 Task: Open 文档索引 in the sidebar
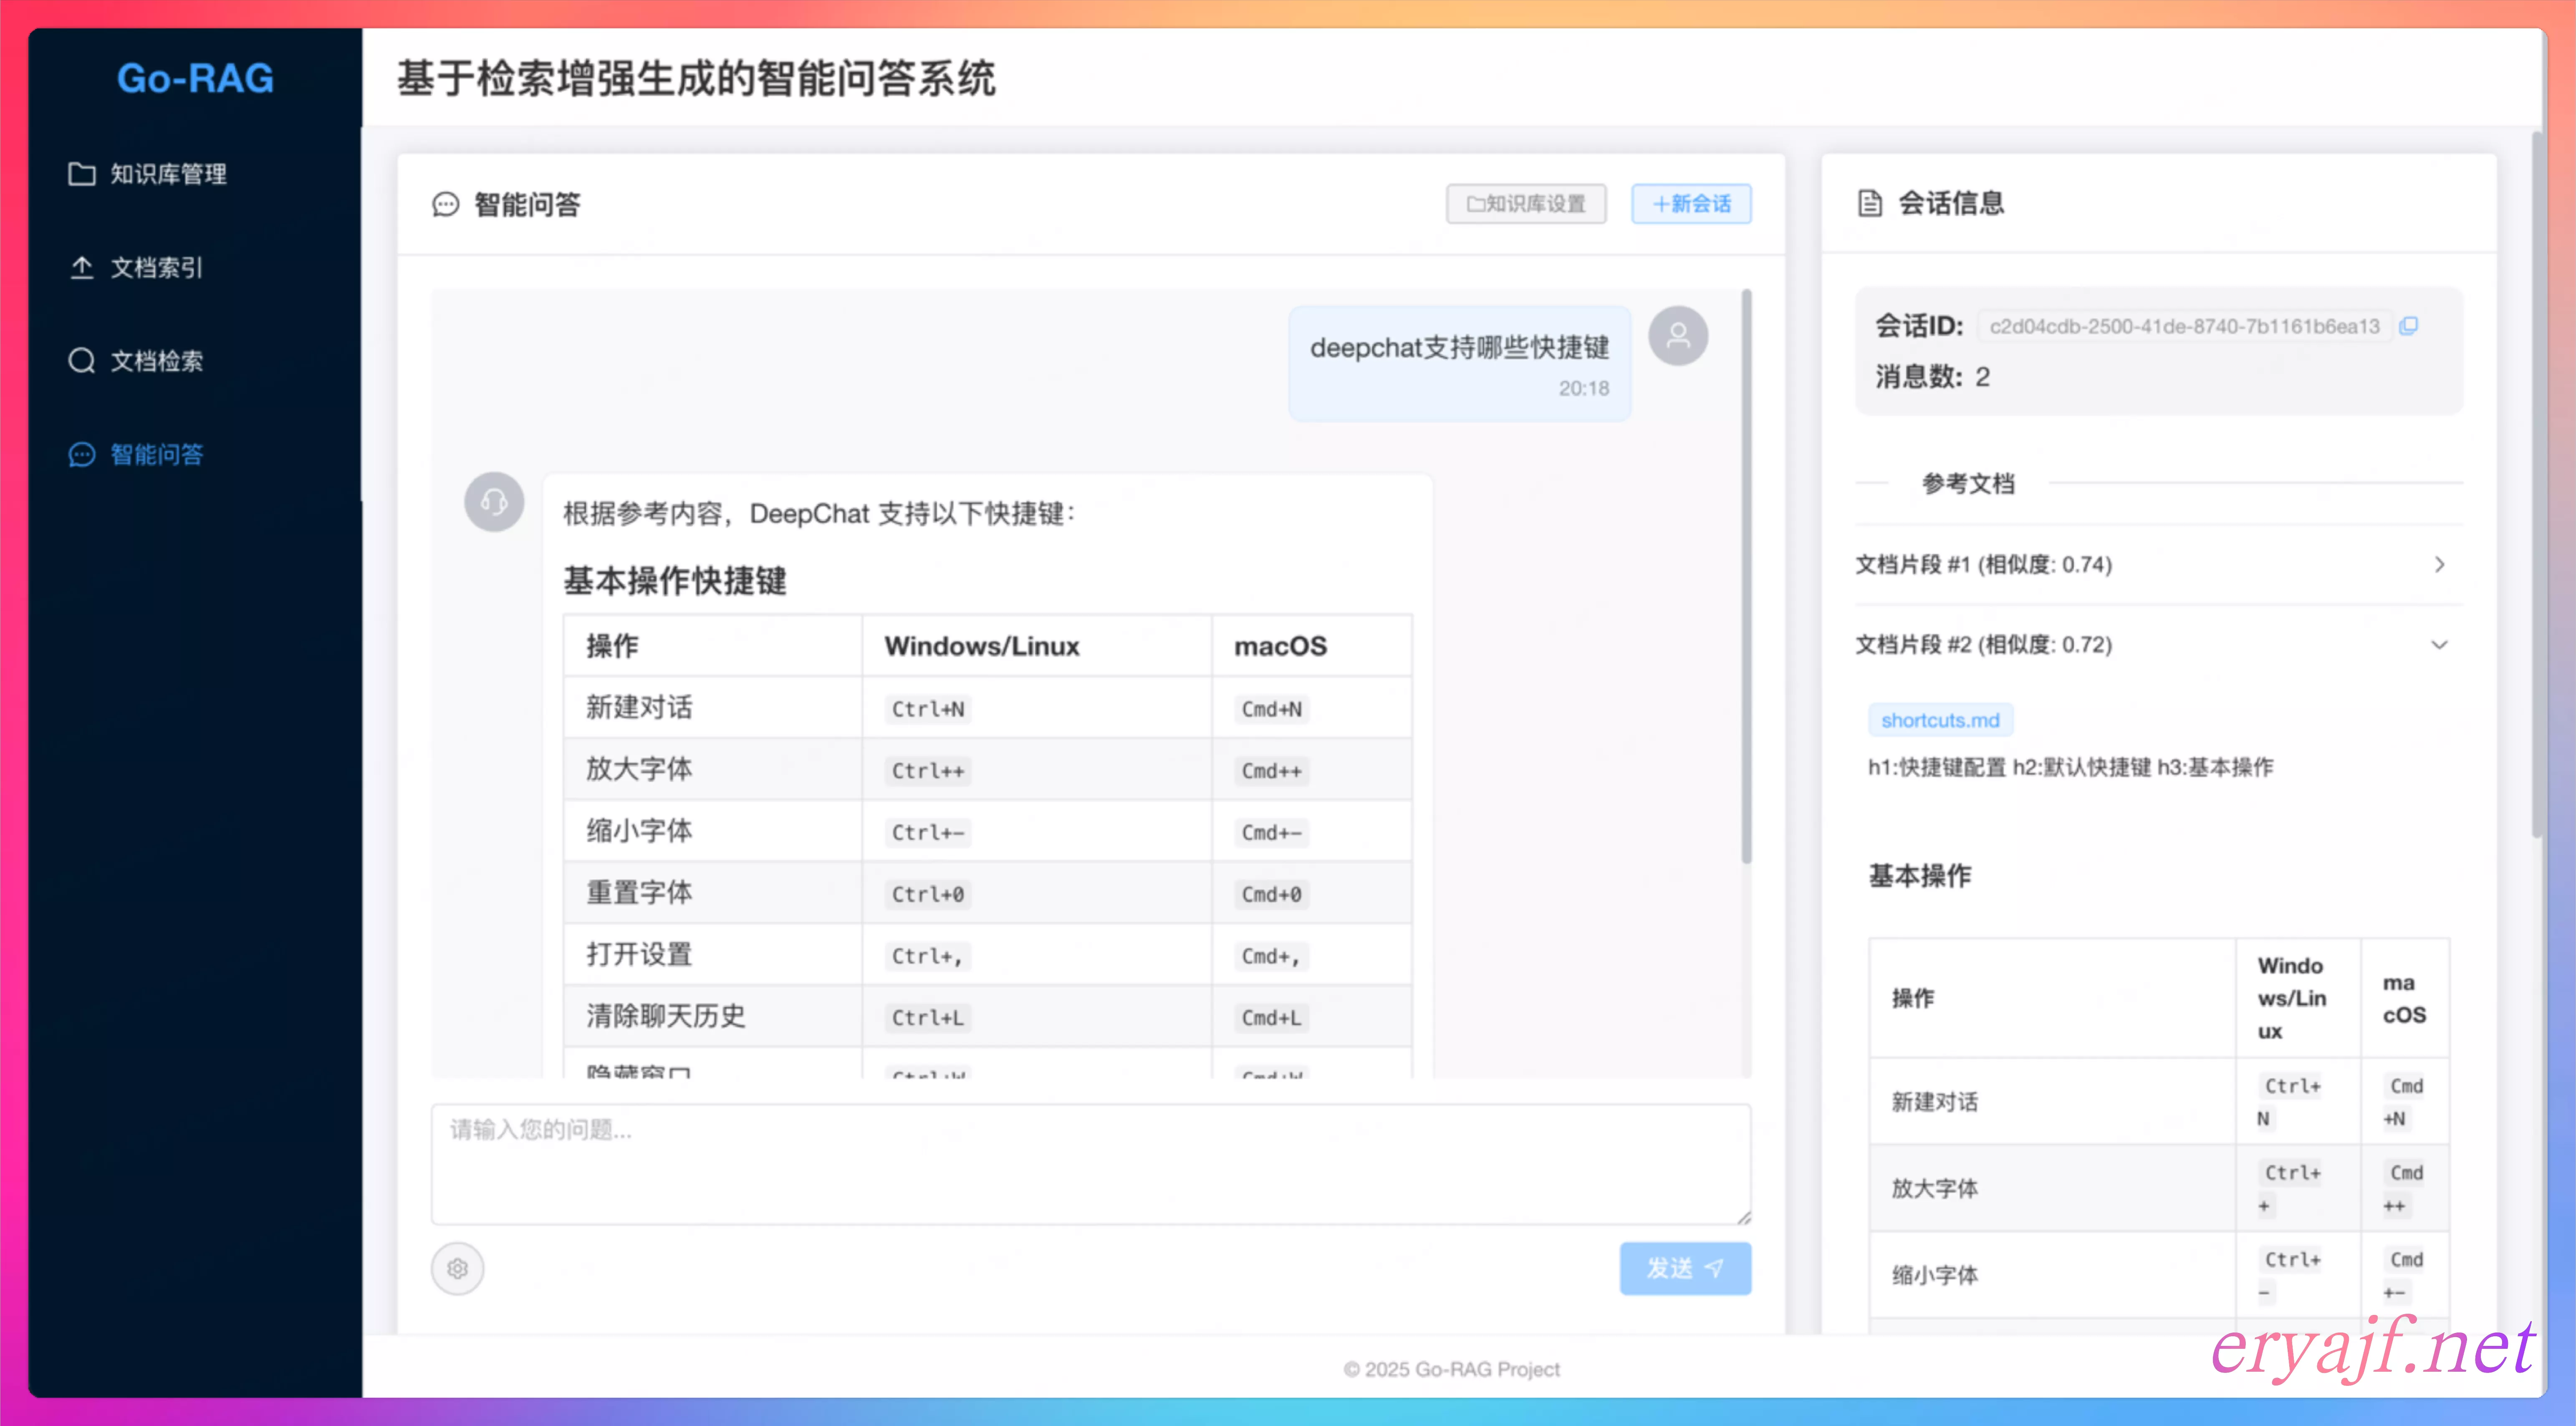coord(195,267)
